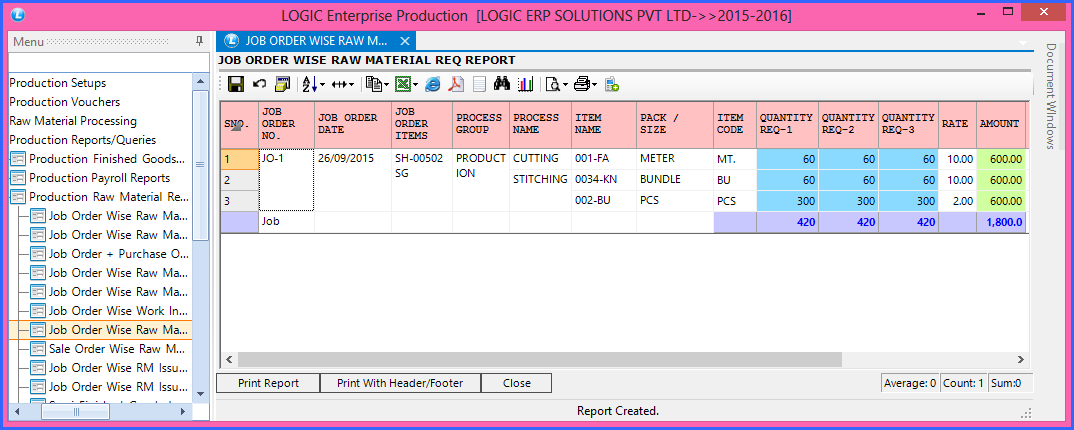This screenshot has height=430, width=1074.
Task: Export the report using the PDF icon
Action: pyautogui.click(x=456, y=84)
